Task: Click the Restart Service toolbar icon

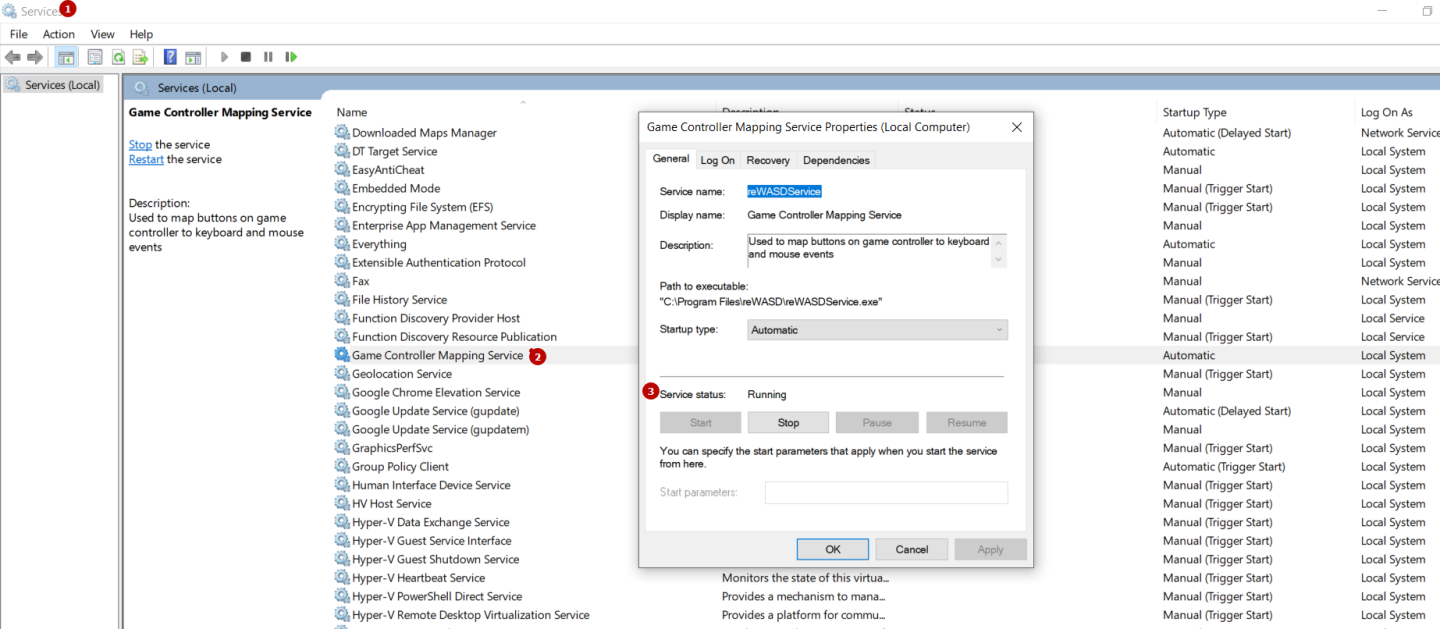Action: pyautogui.click(x=291, y=57)
